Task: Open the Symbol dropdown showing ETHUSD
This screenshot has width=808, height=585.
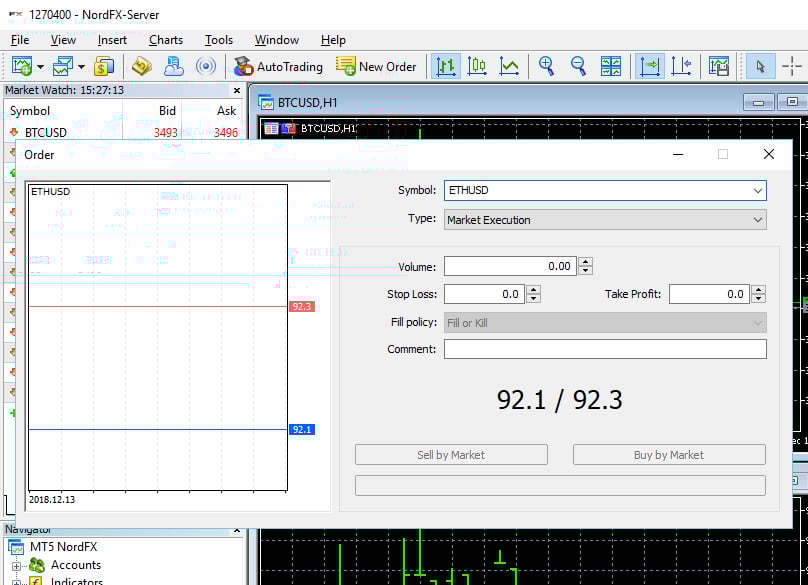Action: pyautogui.click(x=605, y=190)
